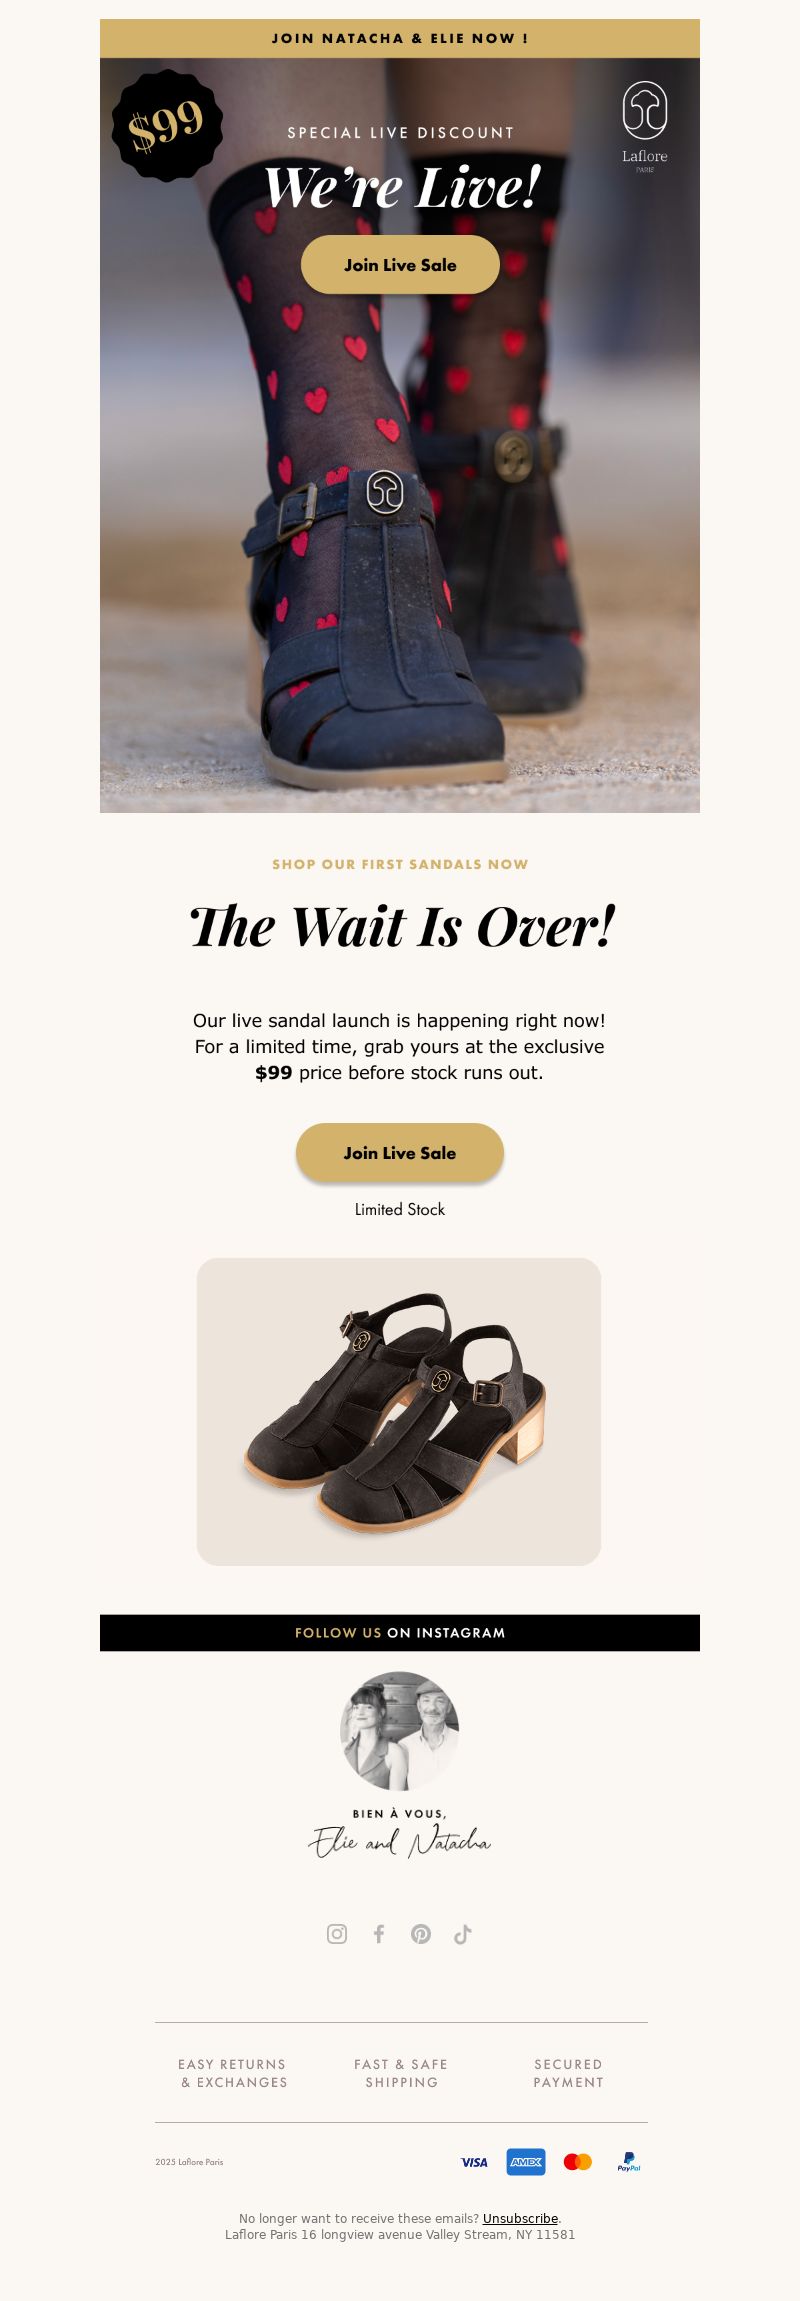Viewport: 800px width, 2301px height.
Task: Open the Follow Us on Instagram banner
Action: pyautogui.click(x=400, y=1633)
